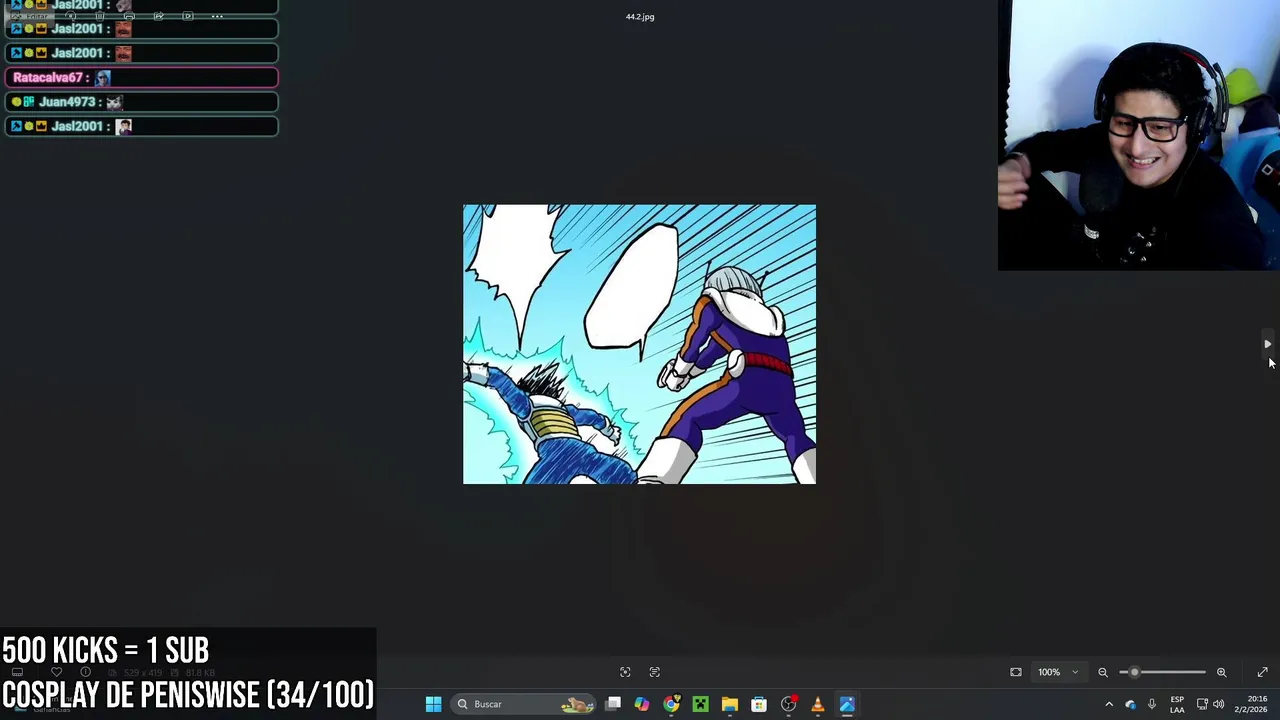Click Ratacalva67 chat message

pyautogui.click(x=141, y=77)
